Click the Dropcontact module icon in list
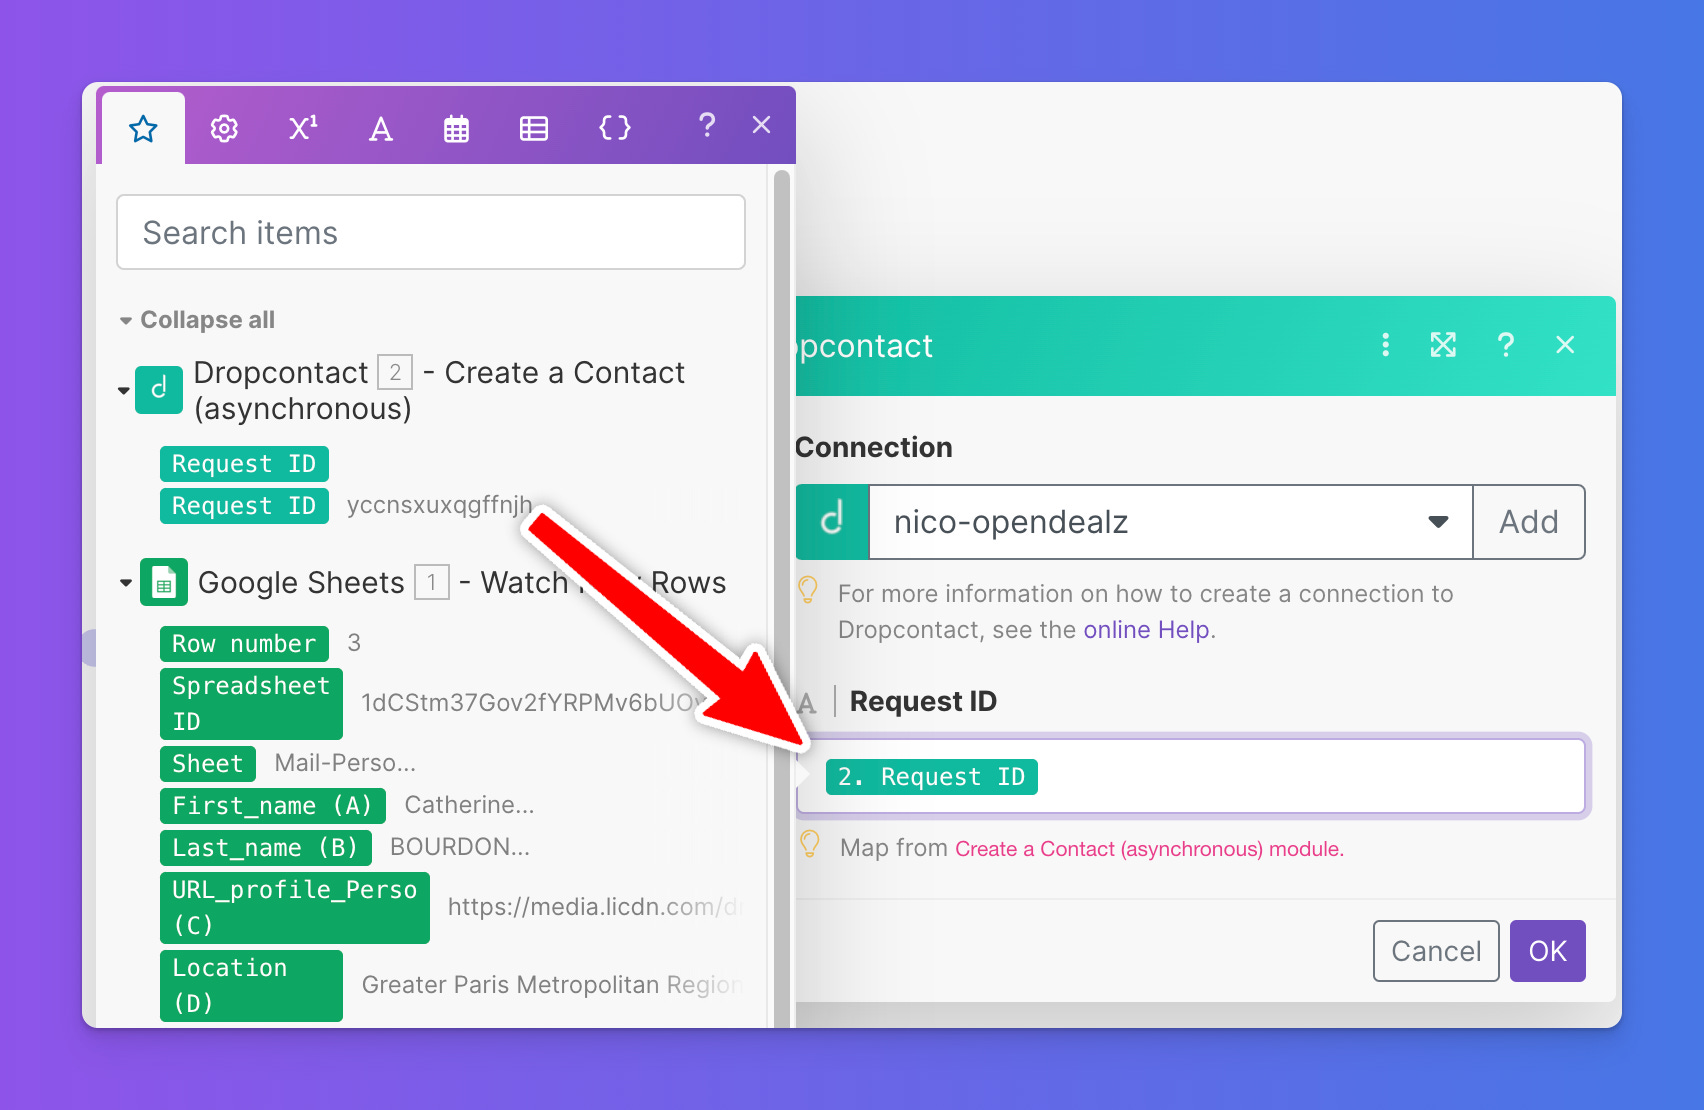1704x1110 pixels. (x=159, y=389)
